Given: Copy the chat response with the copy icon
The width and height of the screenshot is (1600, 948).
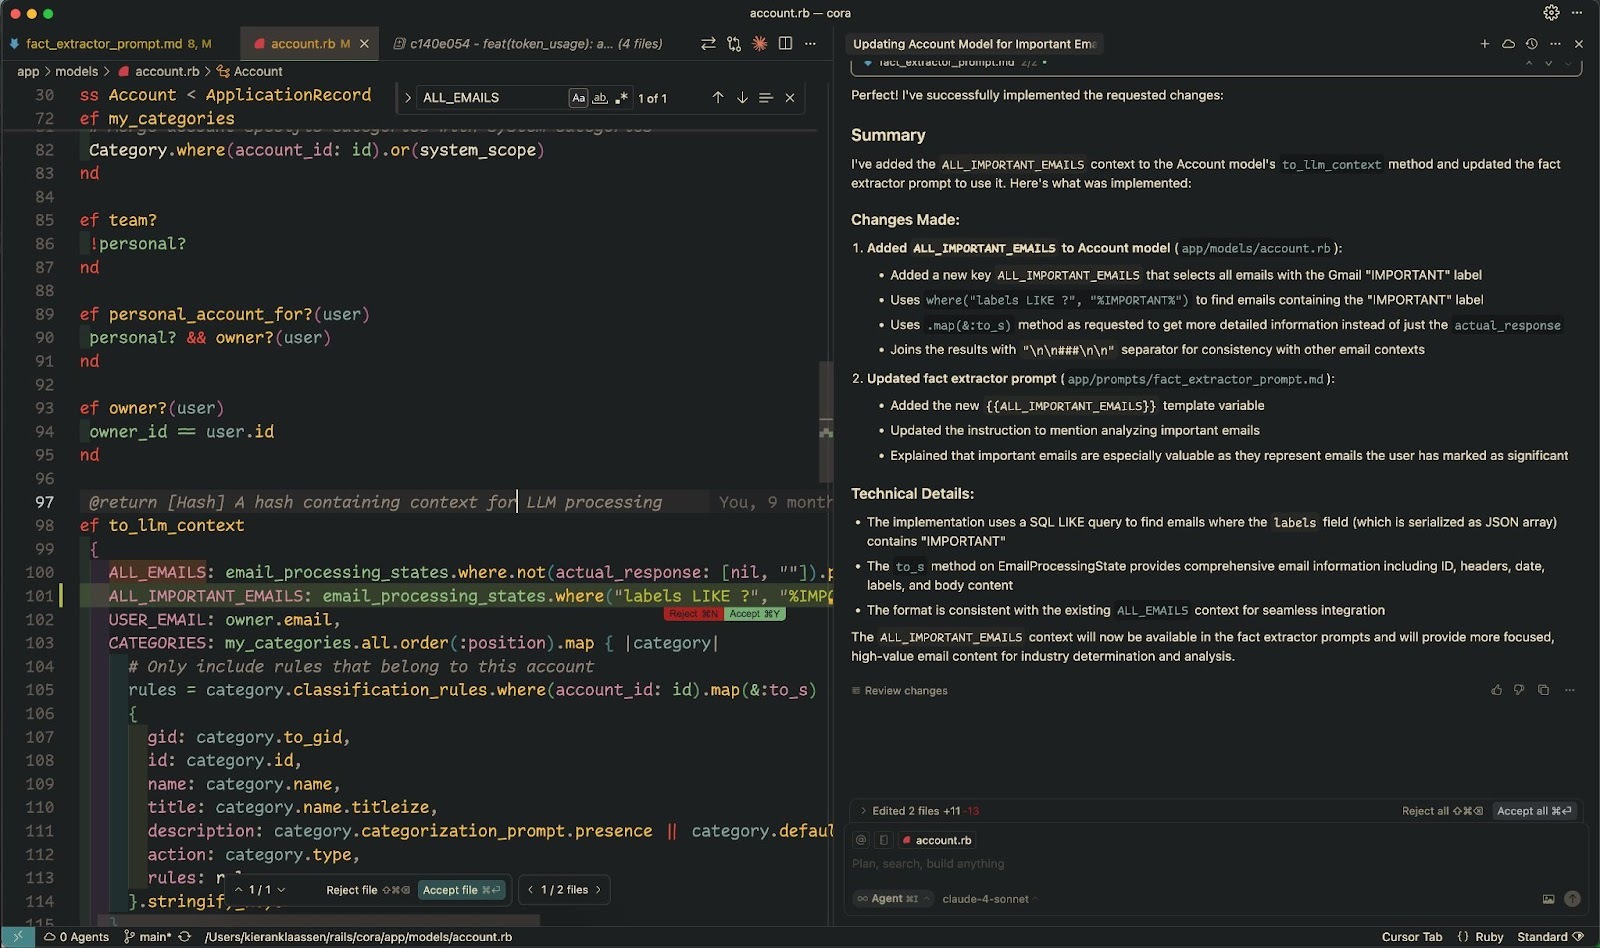Looking at the screenshot, I should click(1543, 690).
